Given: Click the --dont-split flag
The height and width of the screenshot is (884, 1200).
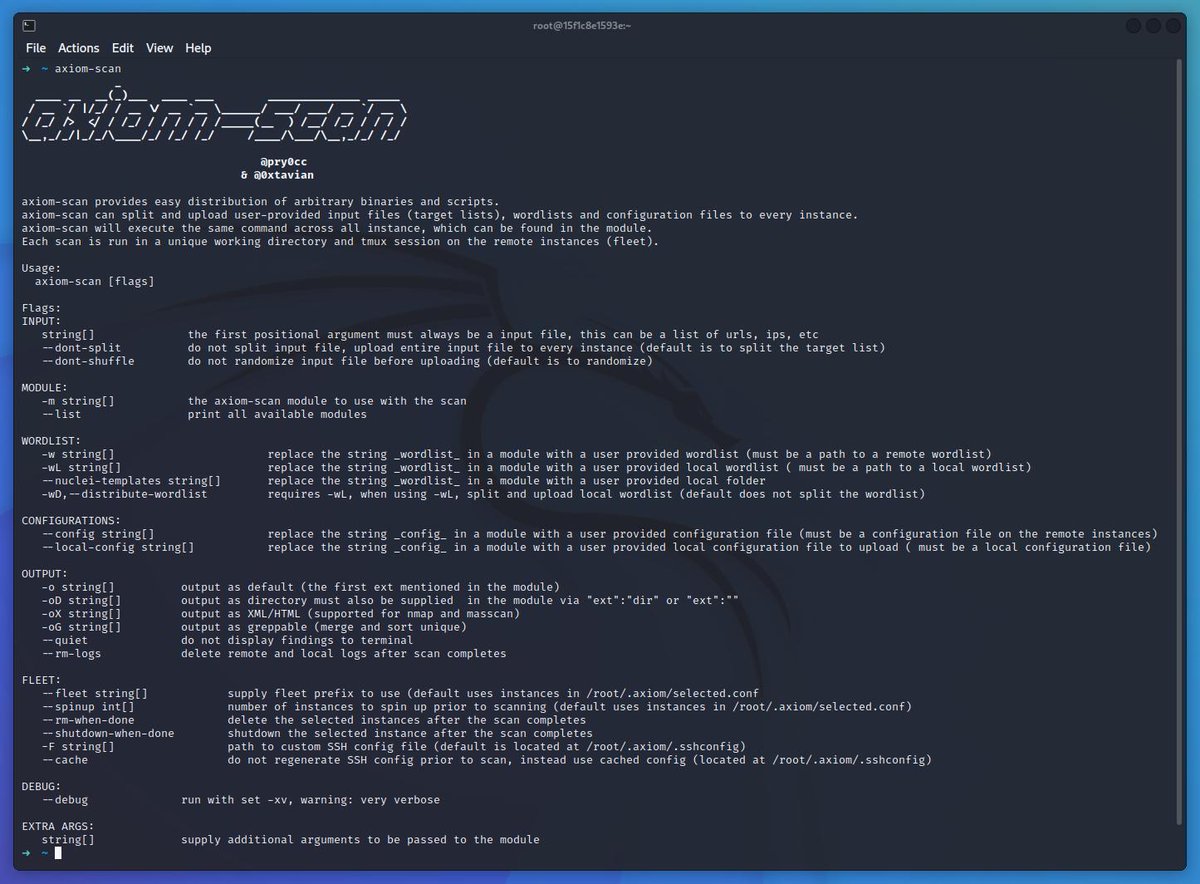Looking at the screenshot, I should pyautogui.click(x=81, y=348).
